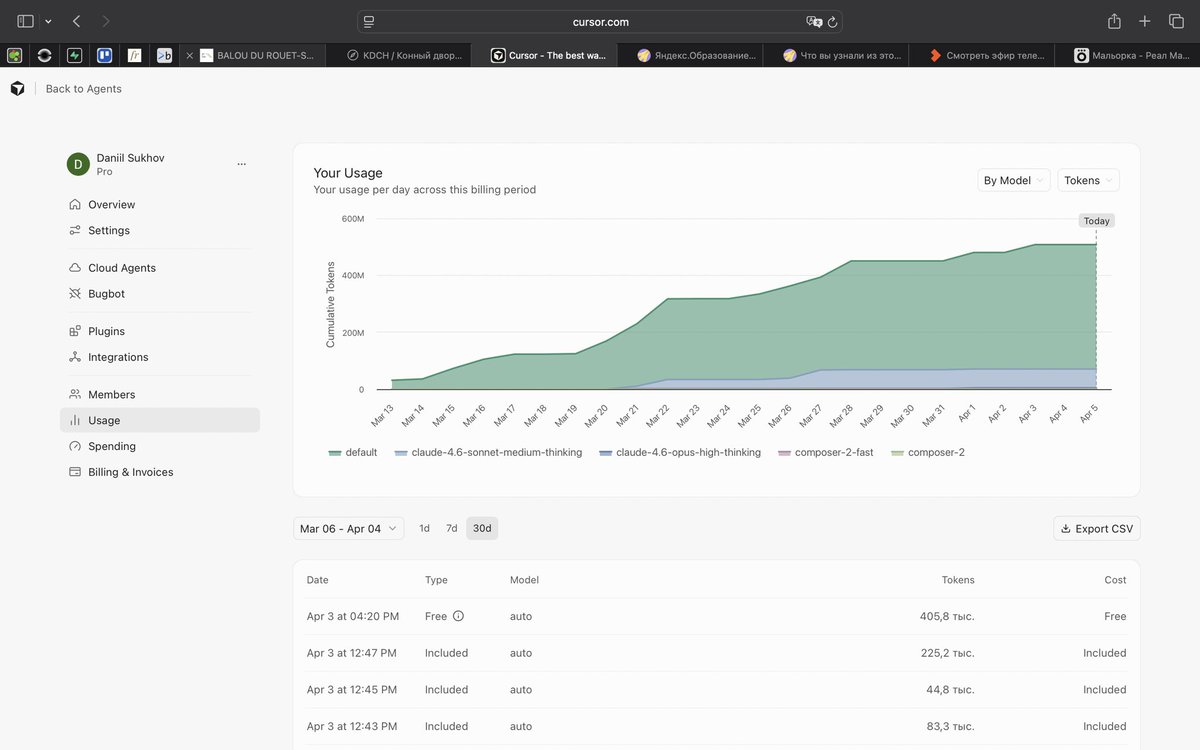Click the 83,3 тыс. tokens value
This screenshot has height=750, width=1200.
[x=950, y=726]
